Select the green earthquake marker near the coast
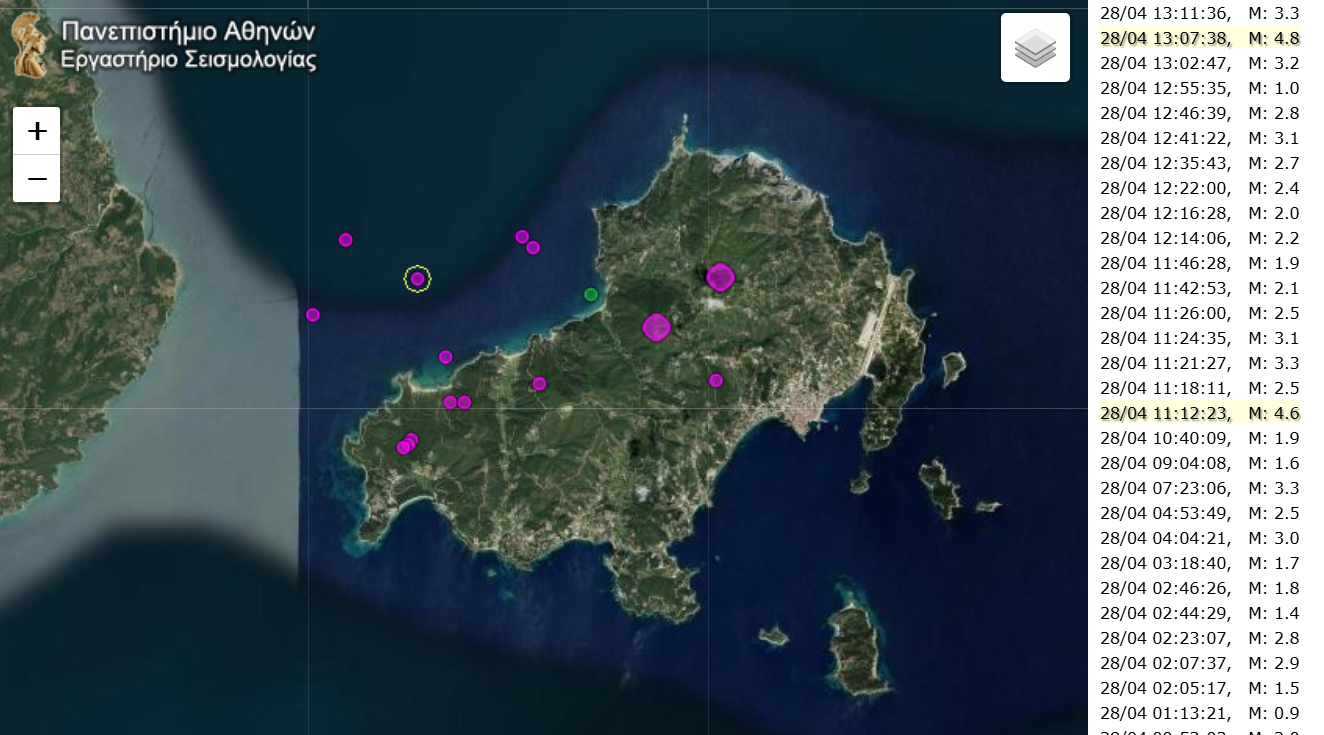Screen dimensions: 1324x735 [x=591, y=294]
